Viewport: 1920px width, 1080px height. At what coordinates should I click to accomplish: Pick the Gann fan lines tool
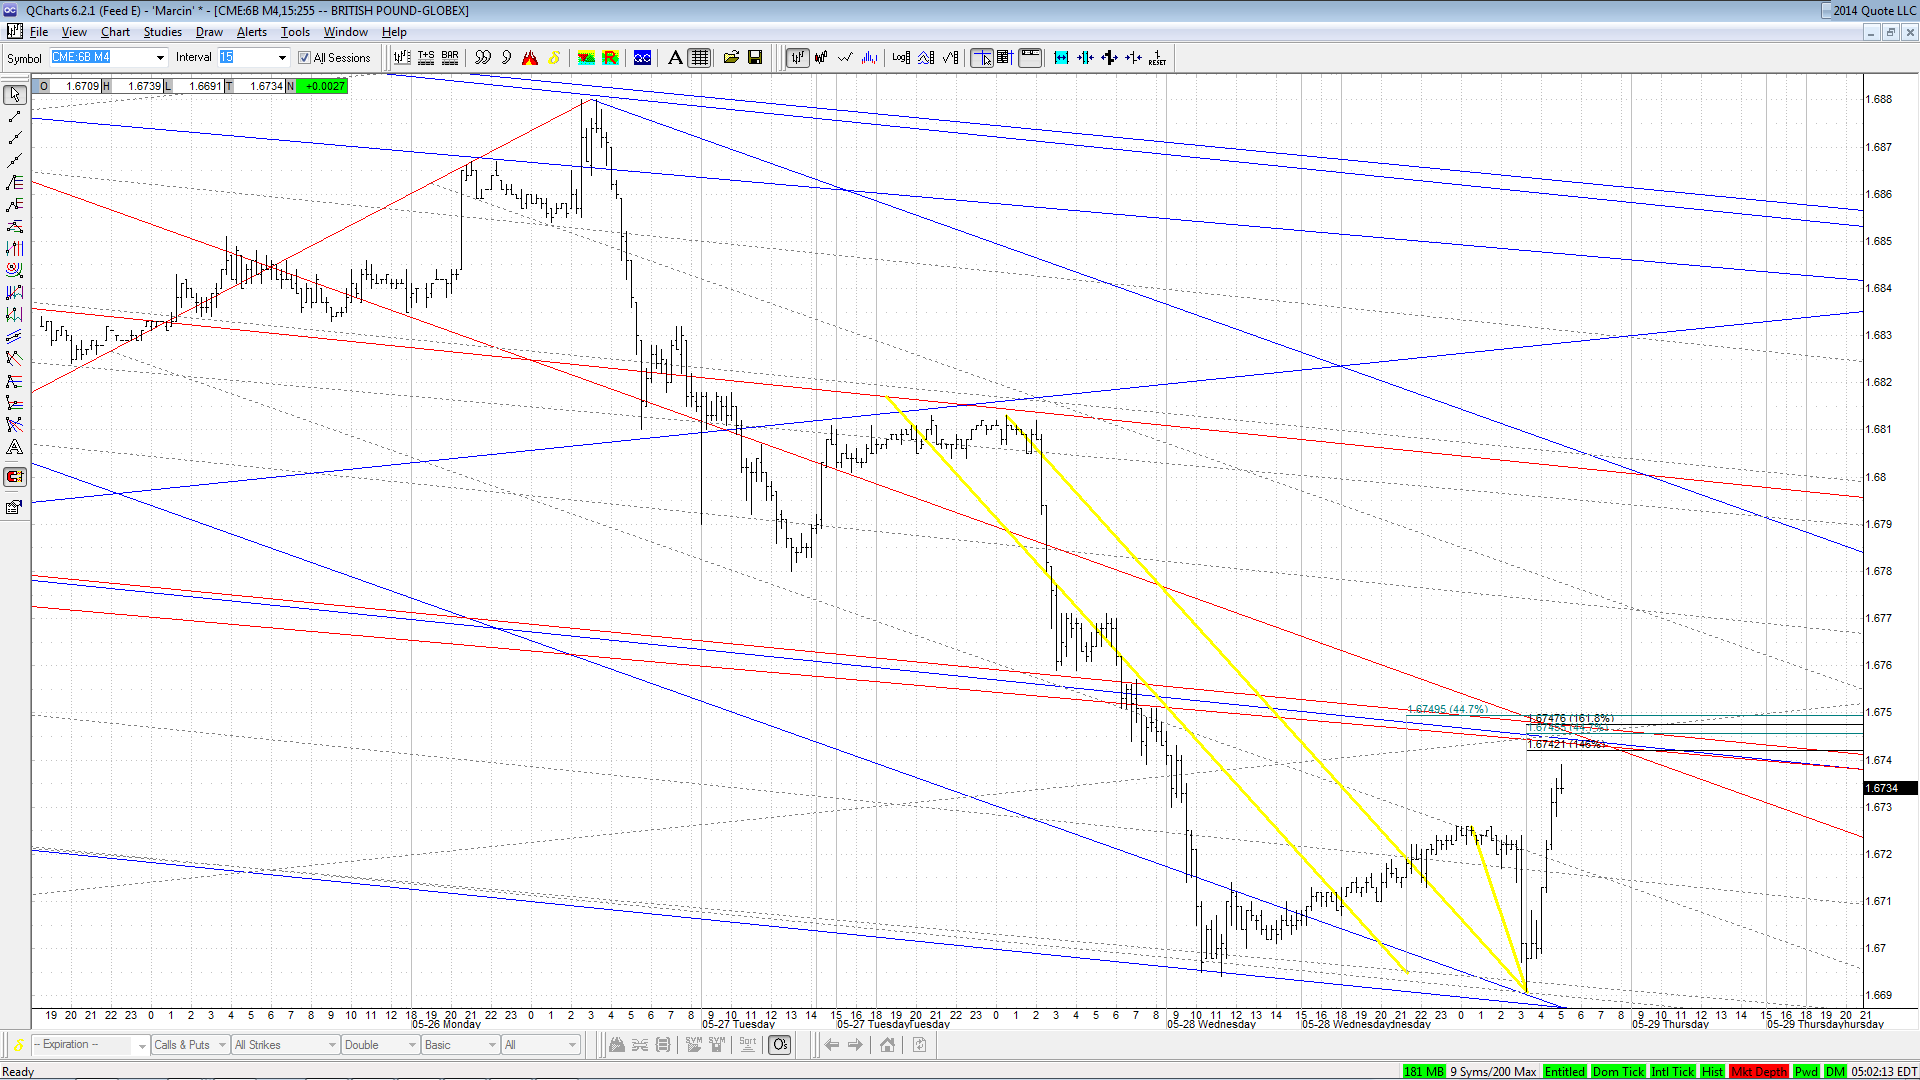coord(14,425)
